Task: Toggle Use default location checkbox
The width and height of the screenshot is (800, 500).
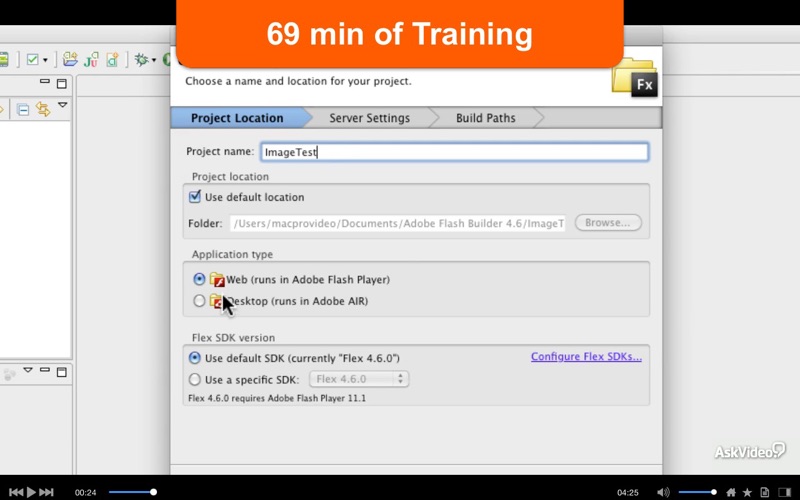Action: point(194,196)
